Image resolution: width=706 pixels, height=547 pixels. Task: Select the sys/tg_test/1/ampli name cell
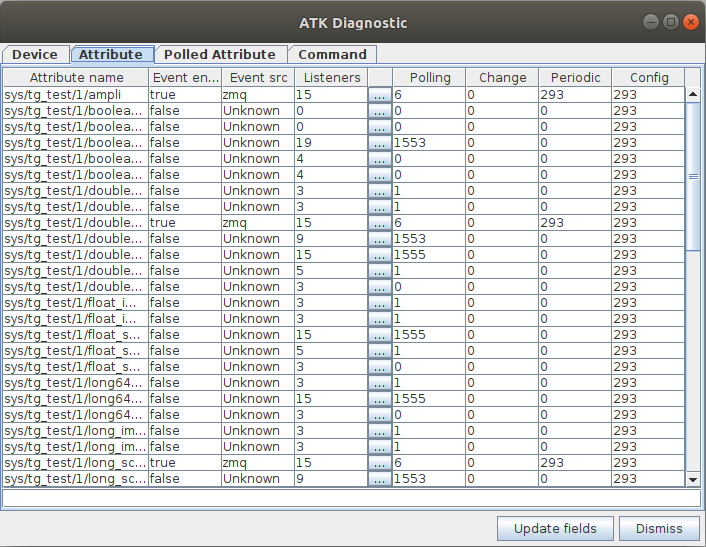[76, 95]
